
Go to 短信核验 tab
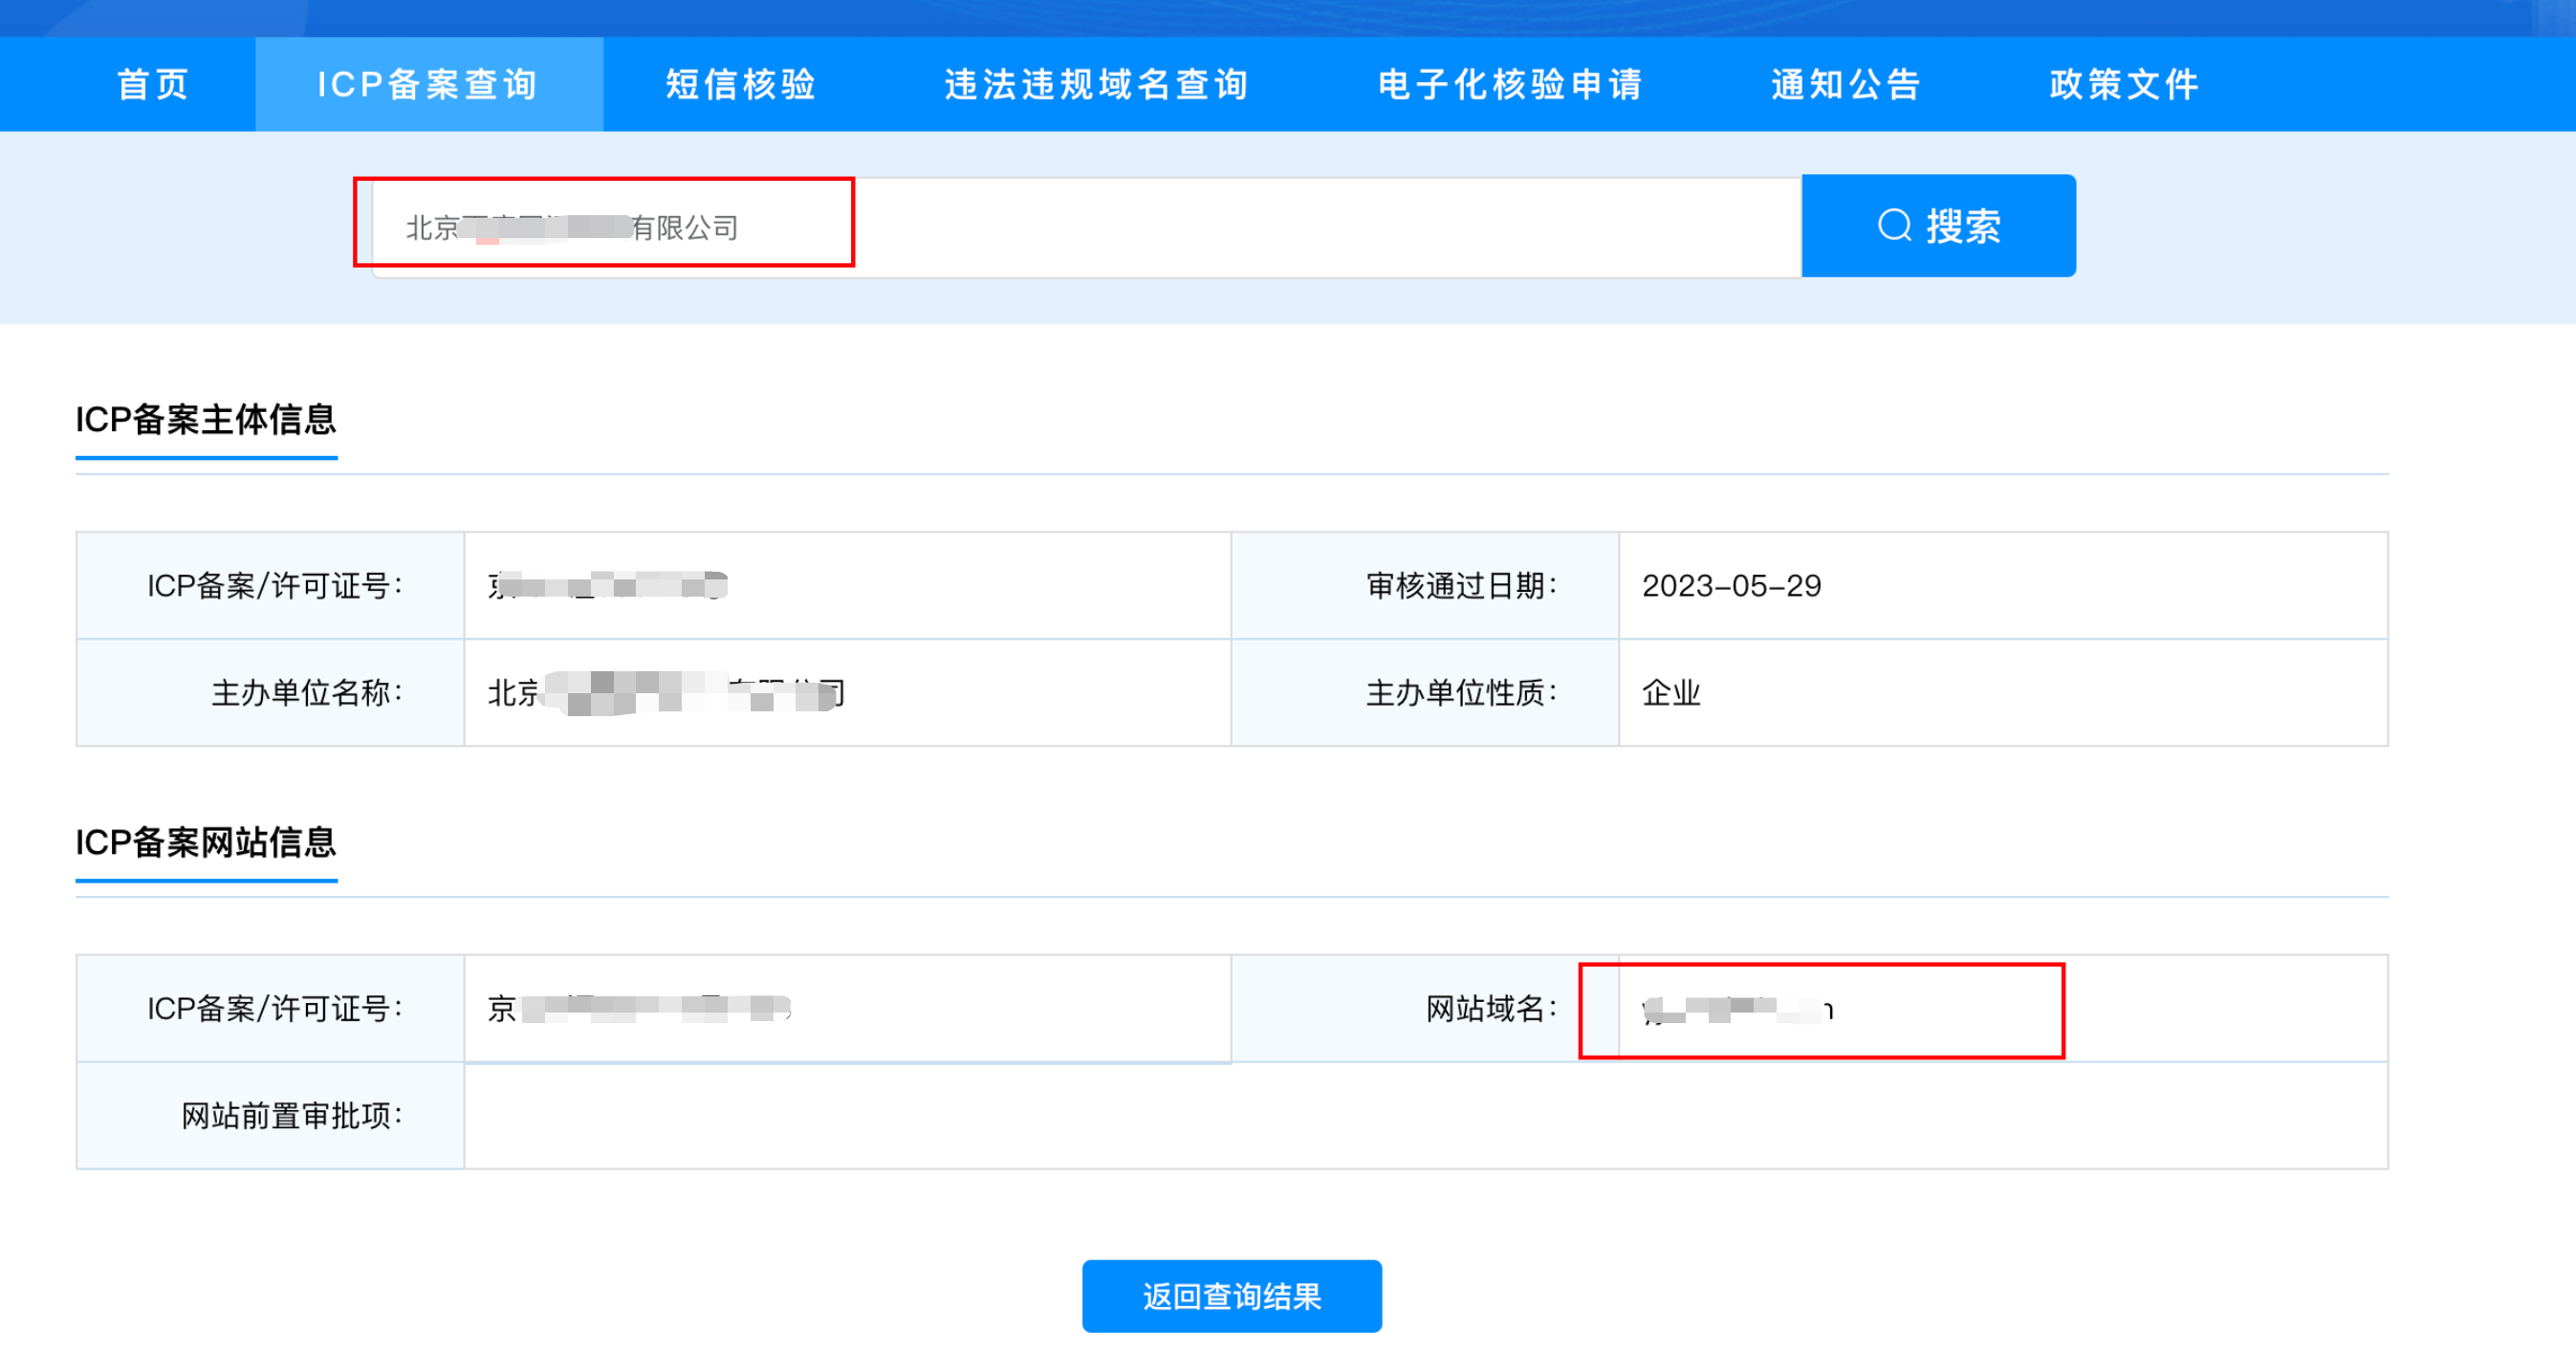(x=741, y=85)
